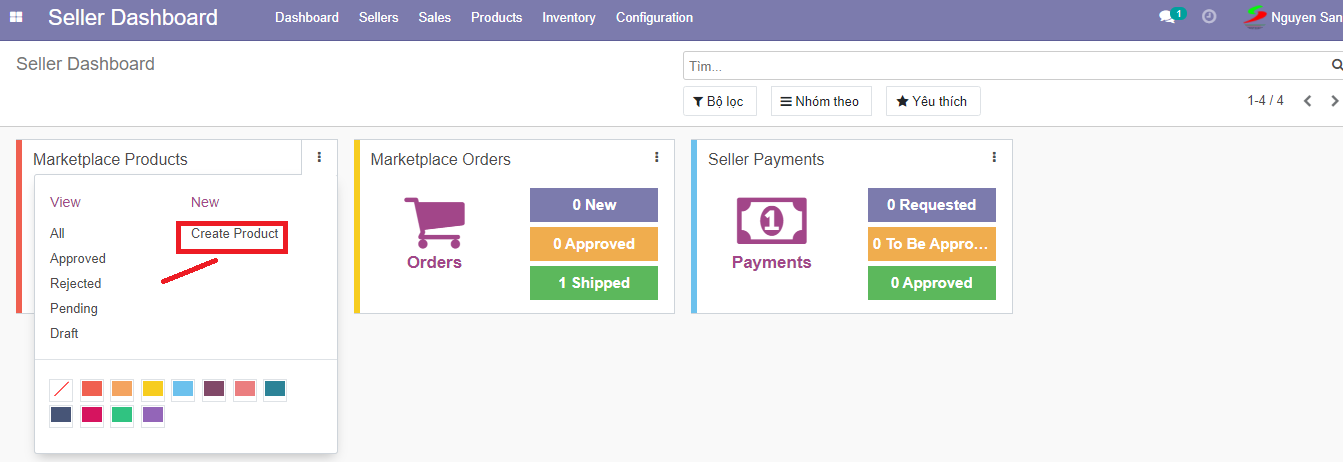Click the shopping cart Orders icon
This screenshot has height=462, width=1343.
tap(434, 222)
